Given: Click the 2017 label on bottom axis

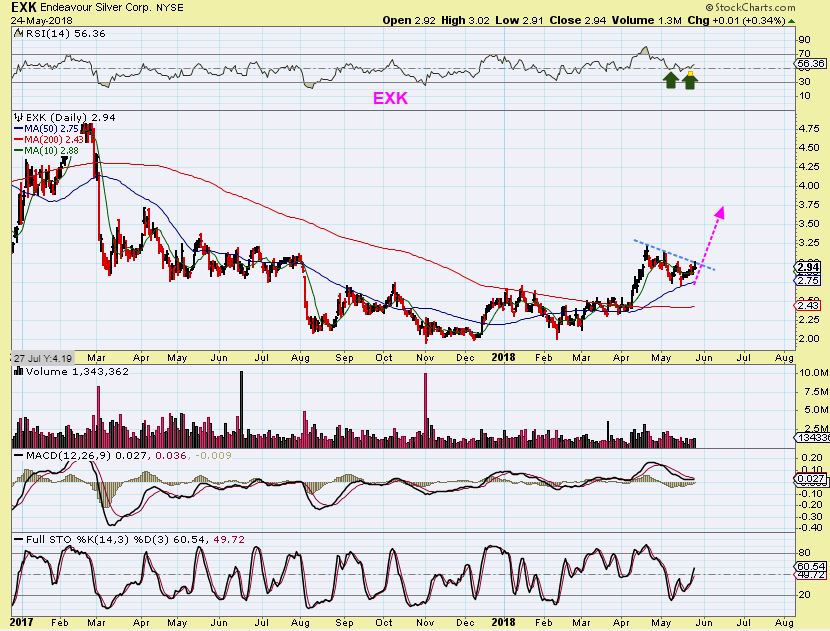Looking at the screenshot, I should 21,623.
